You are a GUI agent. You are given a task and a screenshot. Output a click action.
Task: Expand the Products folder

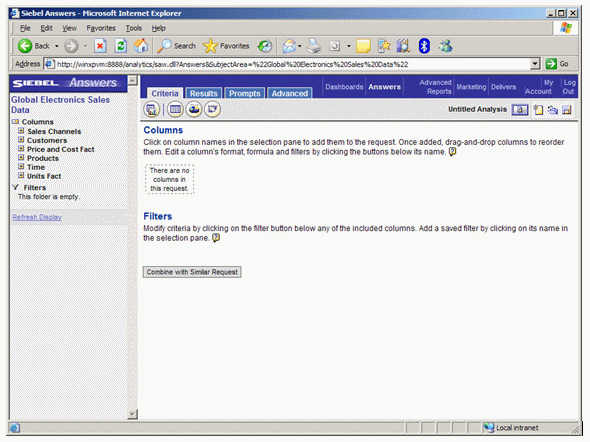click(x=21, y=158)
